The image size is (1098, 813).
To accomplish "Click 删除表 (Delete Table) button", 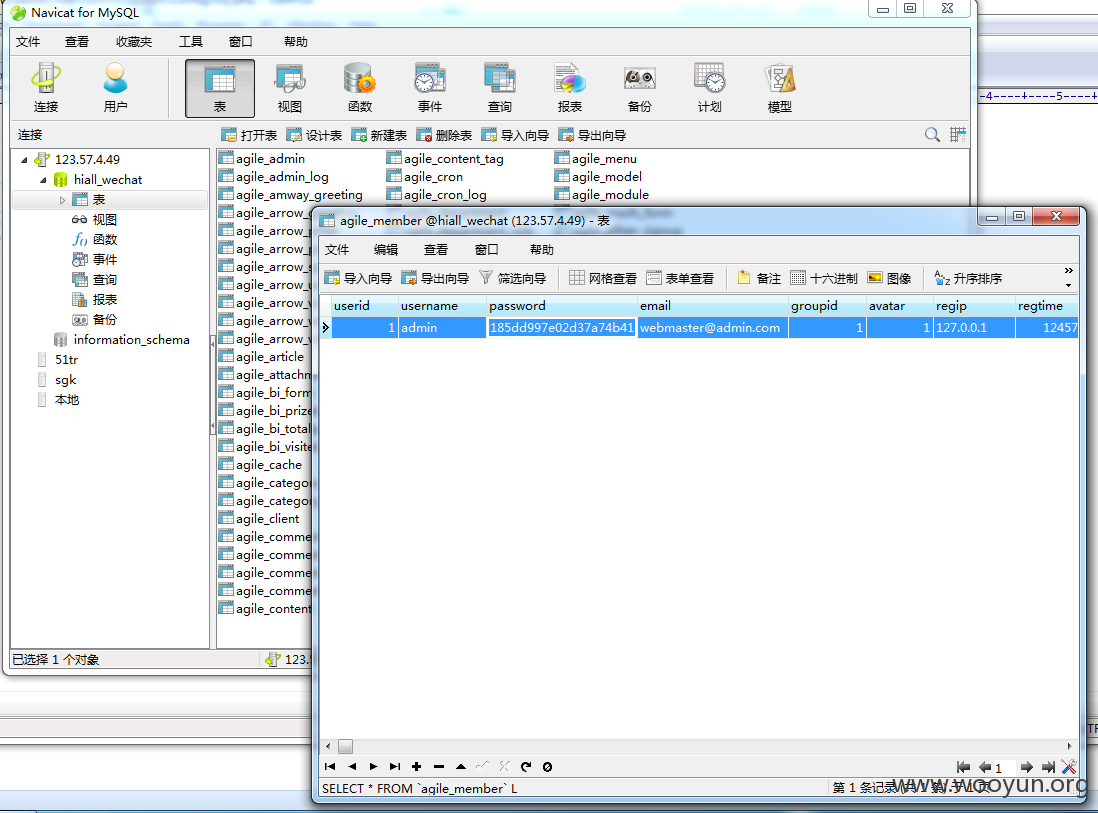I will [x=444, y=135].
